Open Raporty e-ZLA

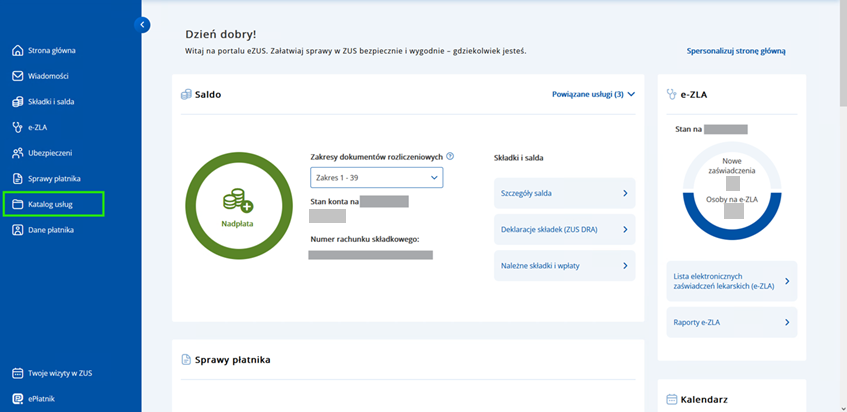[731, 322]
